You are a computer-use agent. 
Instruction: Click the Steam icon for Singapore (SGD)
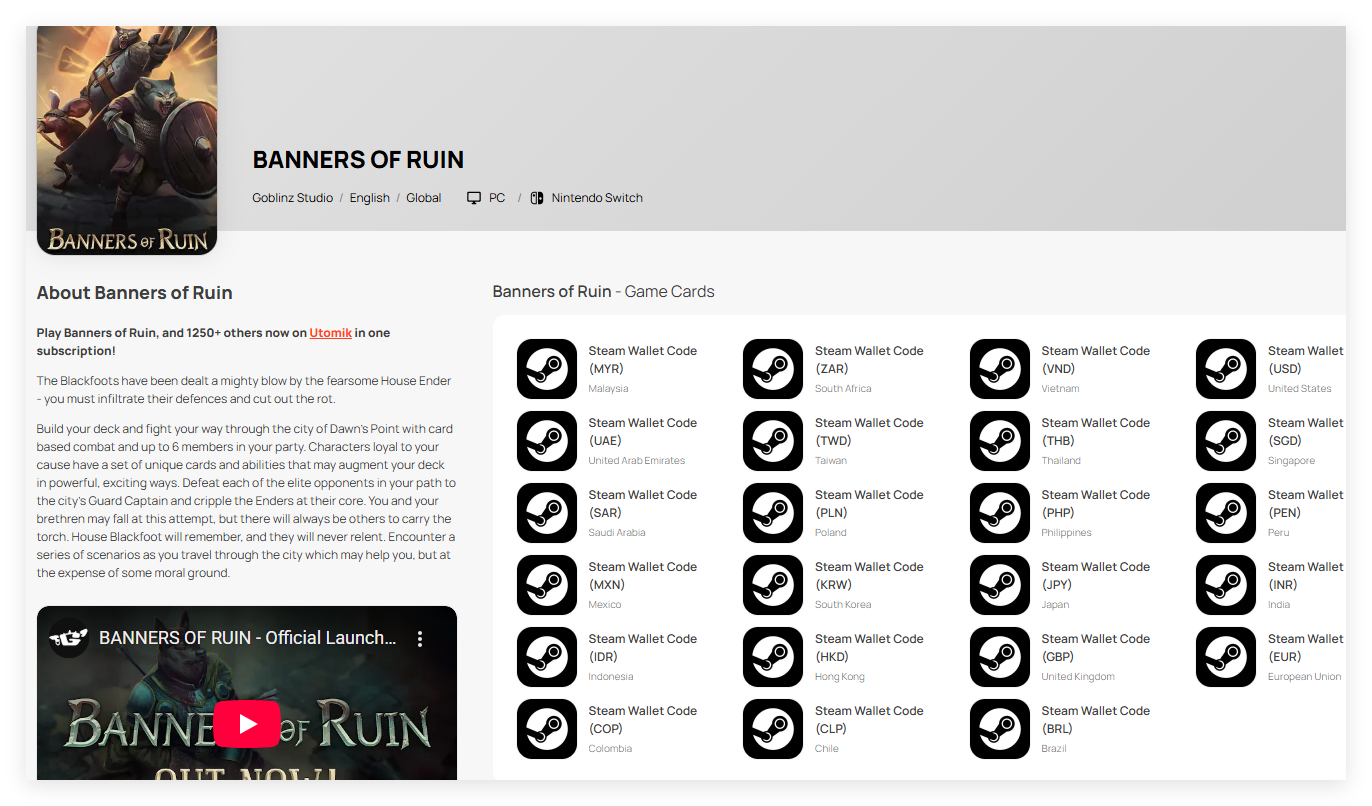pos(1226,441)
